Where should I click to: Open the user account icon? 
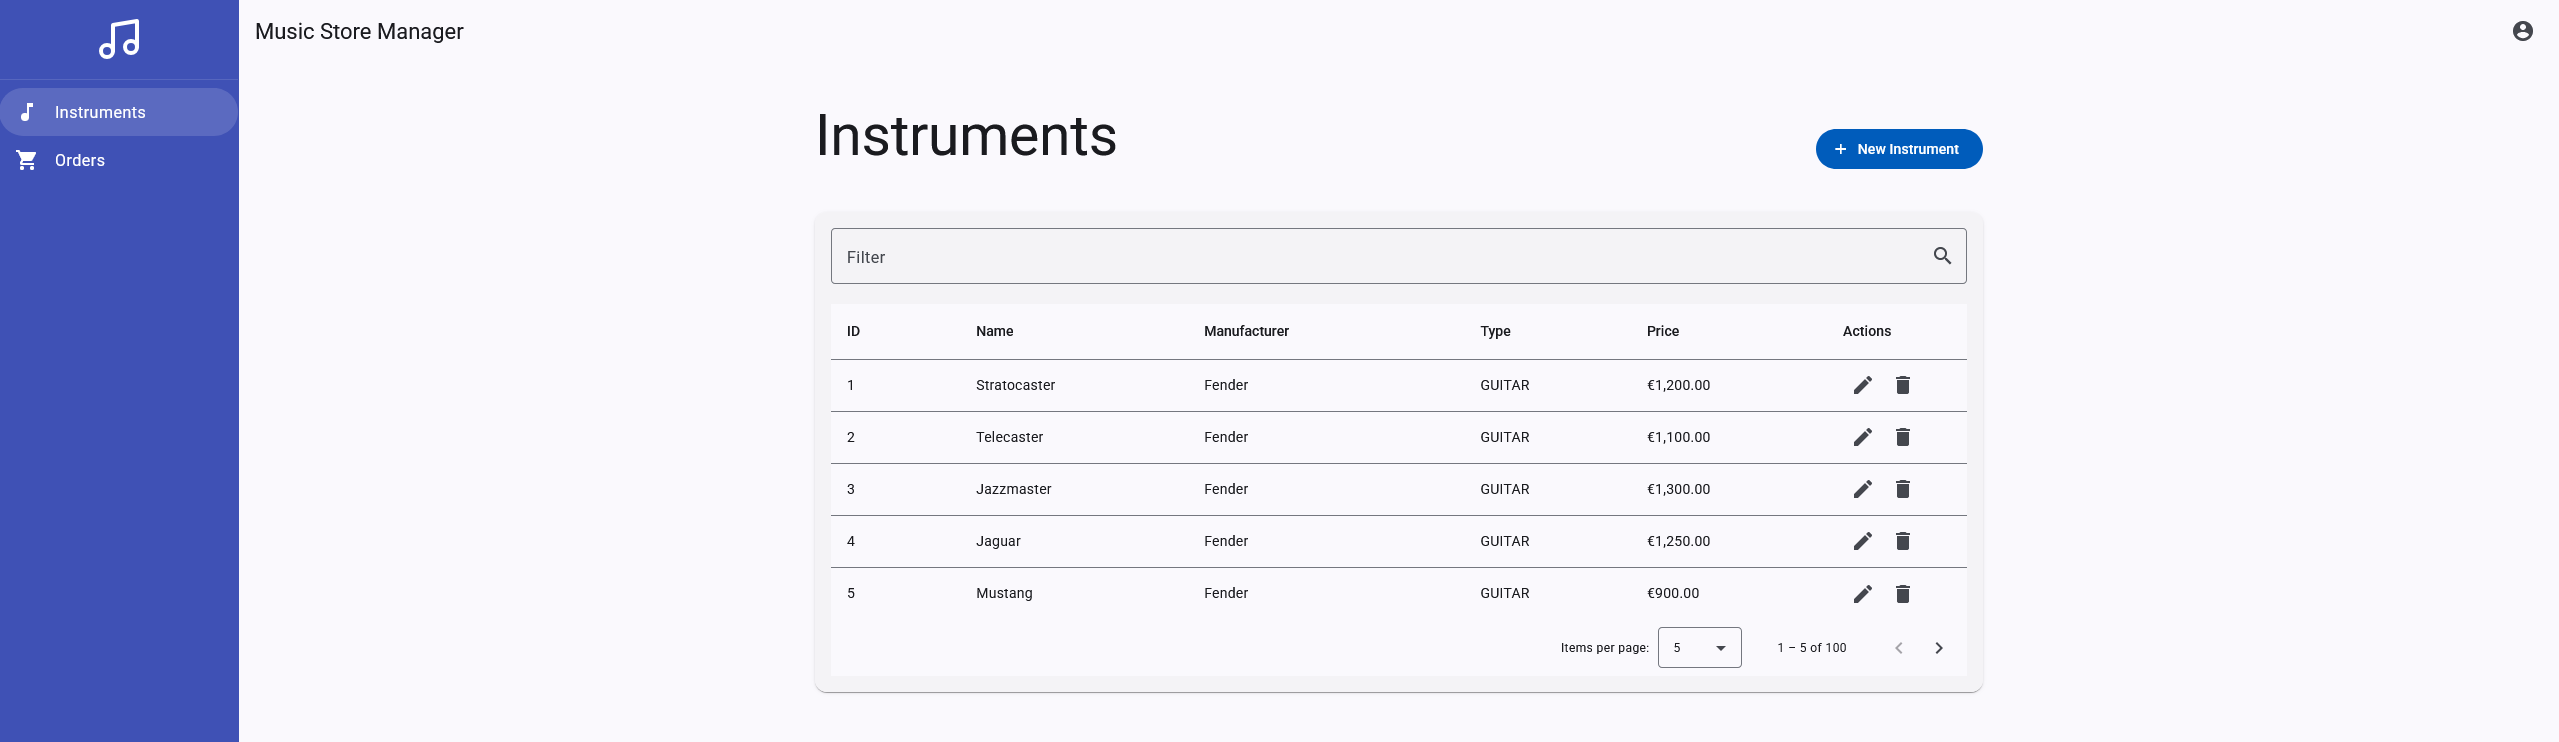(x=2522, y=31)
